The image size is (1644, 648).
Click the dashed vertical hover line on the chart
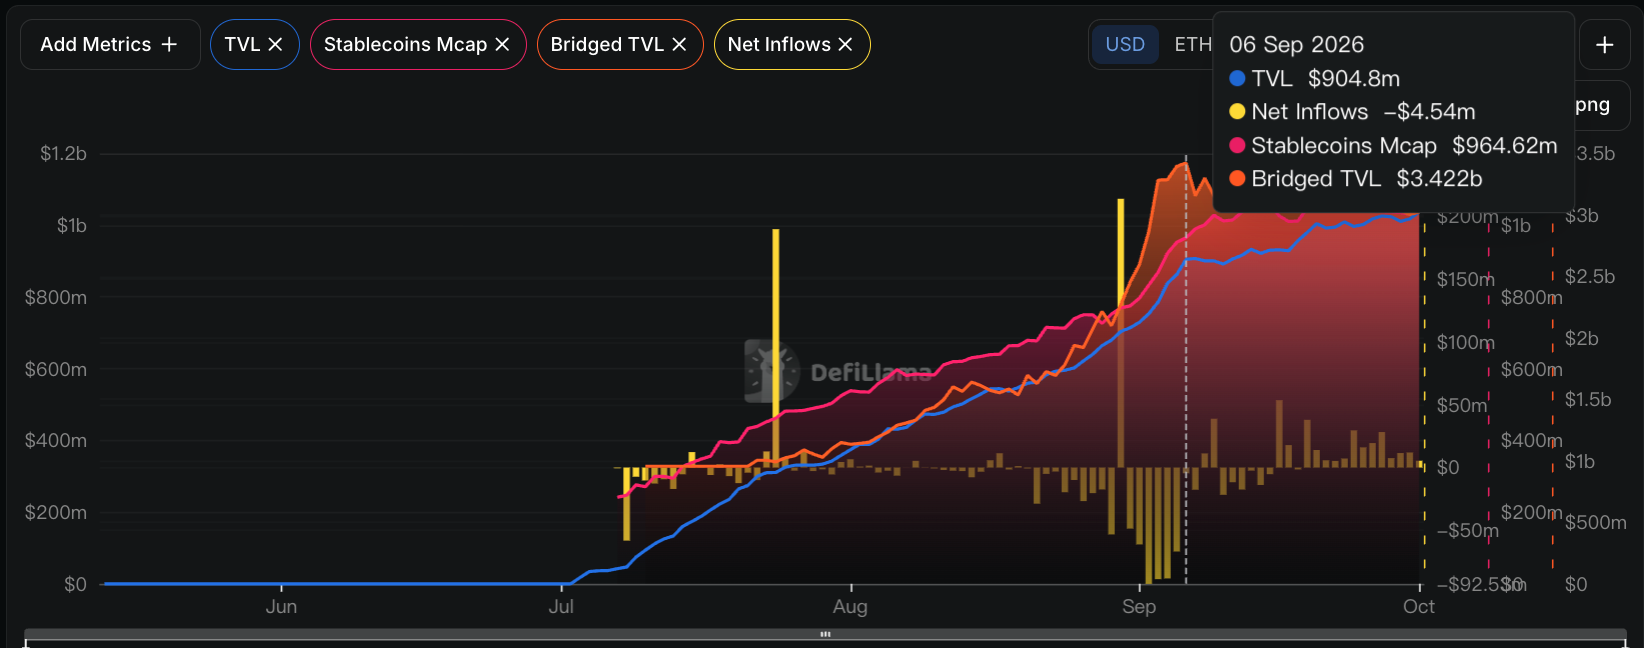pyautogui.click(x=1186, y=370)
